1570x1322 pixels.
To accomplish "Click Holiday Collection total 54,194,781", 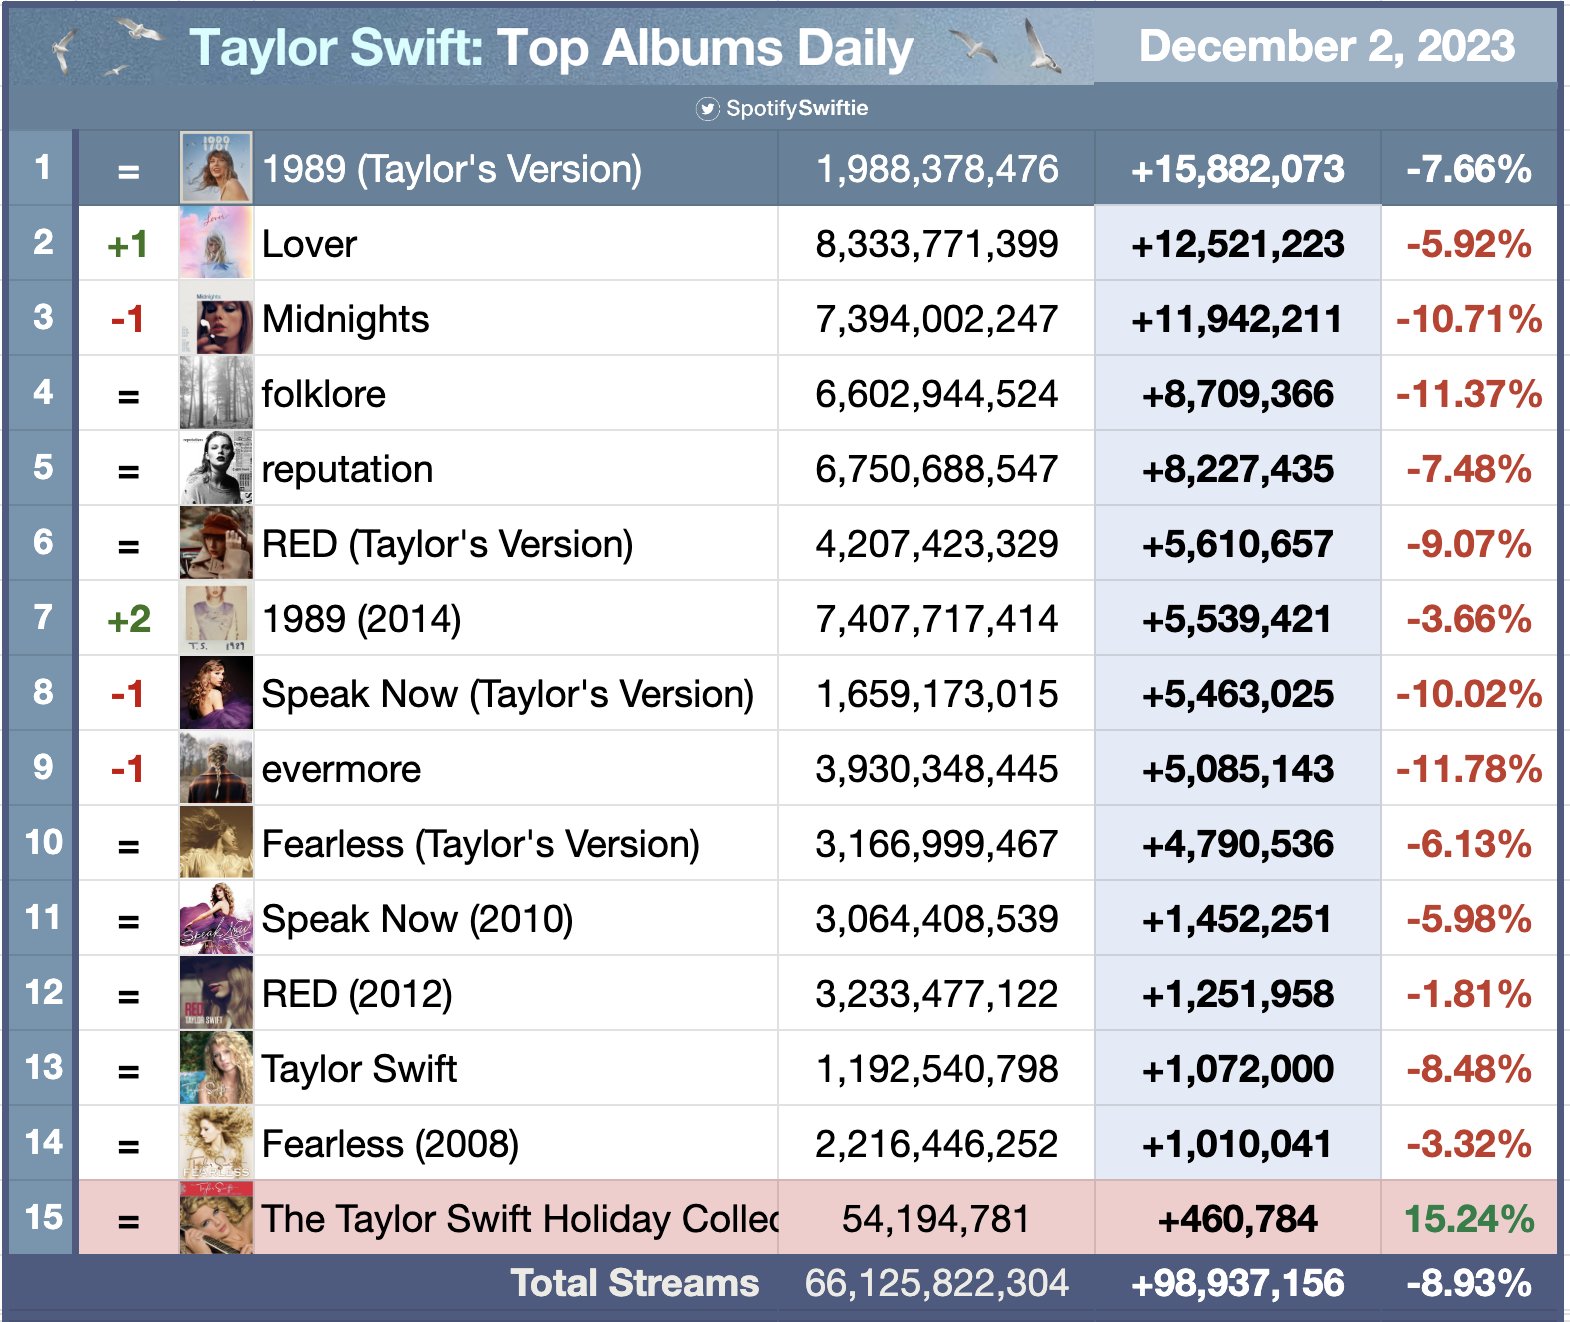I will click(x=937, y=1219).
